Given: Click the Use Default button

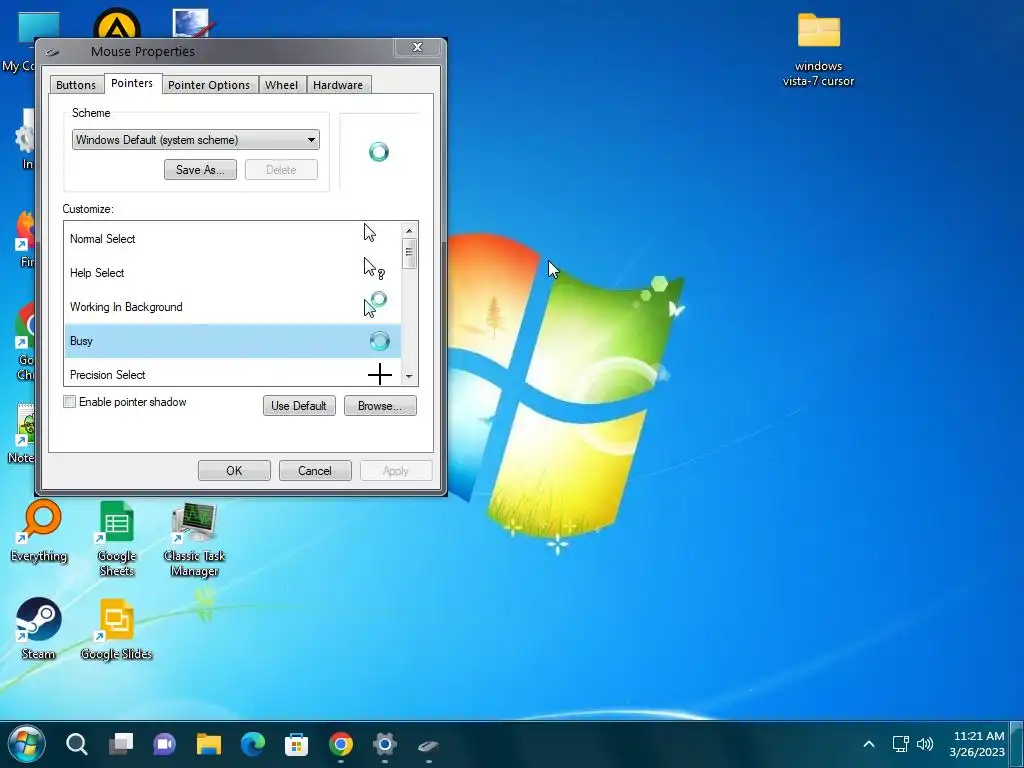Looking at the screenshot, I should [x=299, y=406].
